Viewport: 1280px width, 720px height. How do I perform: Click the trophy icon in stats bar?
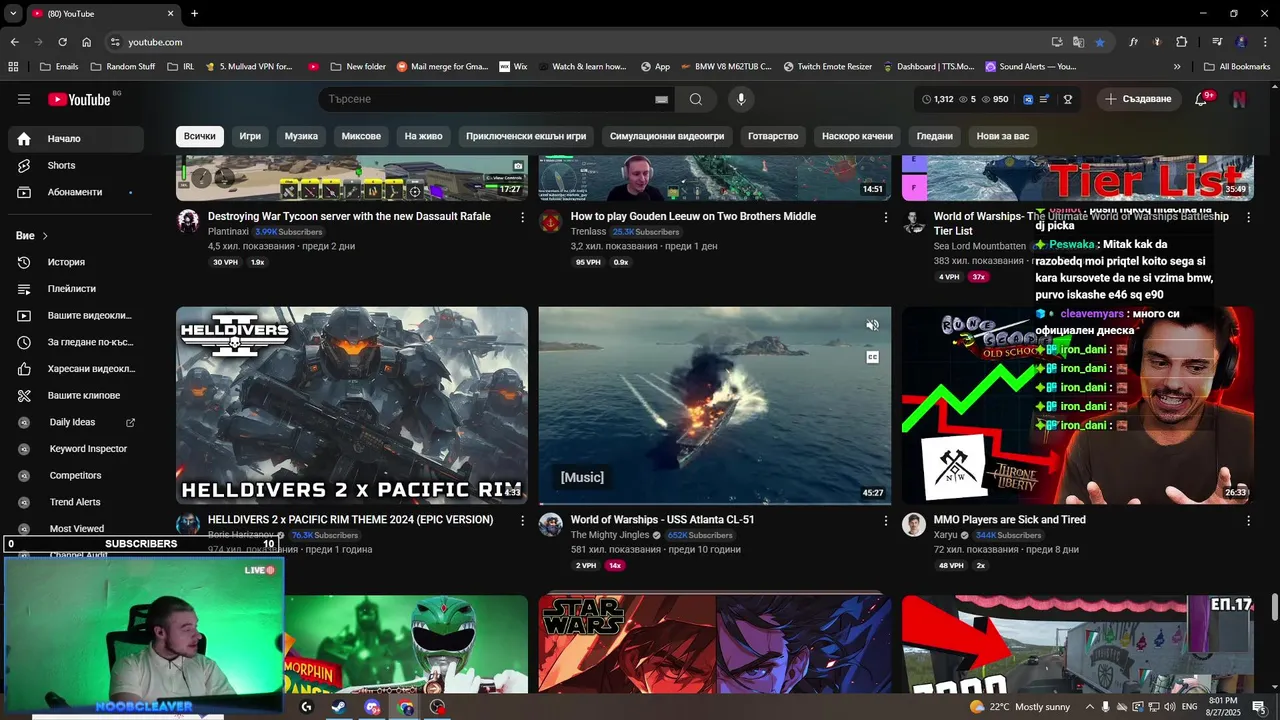pyautogui.click(x=1068, y=99)
